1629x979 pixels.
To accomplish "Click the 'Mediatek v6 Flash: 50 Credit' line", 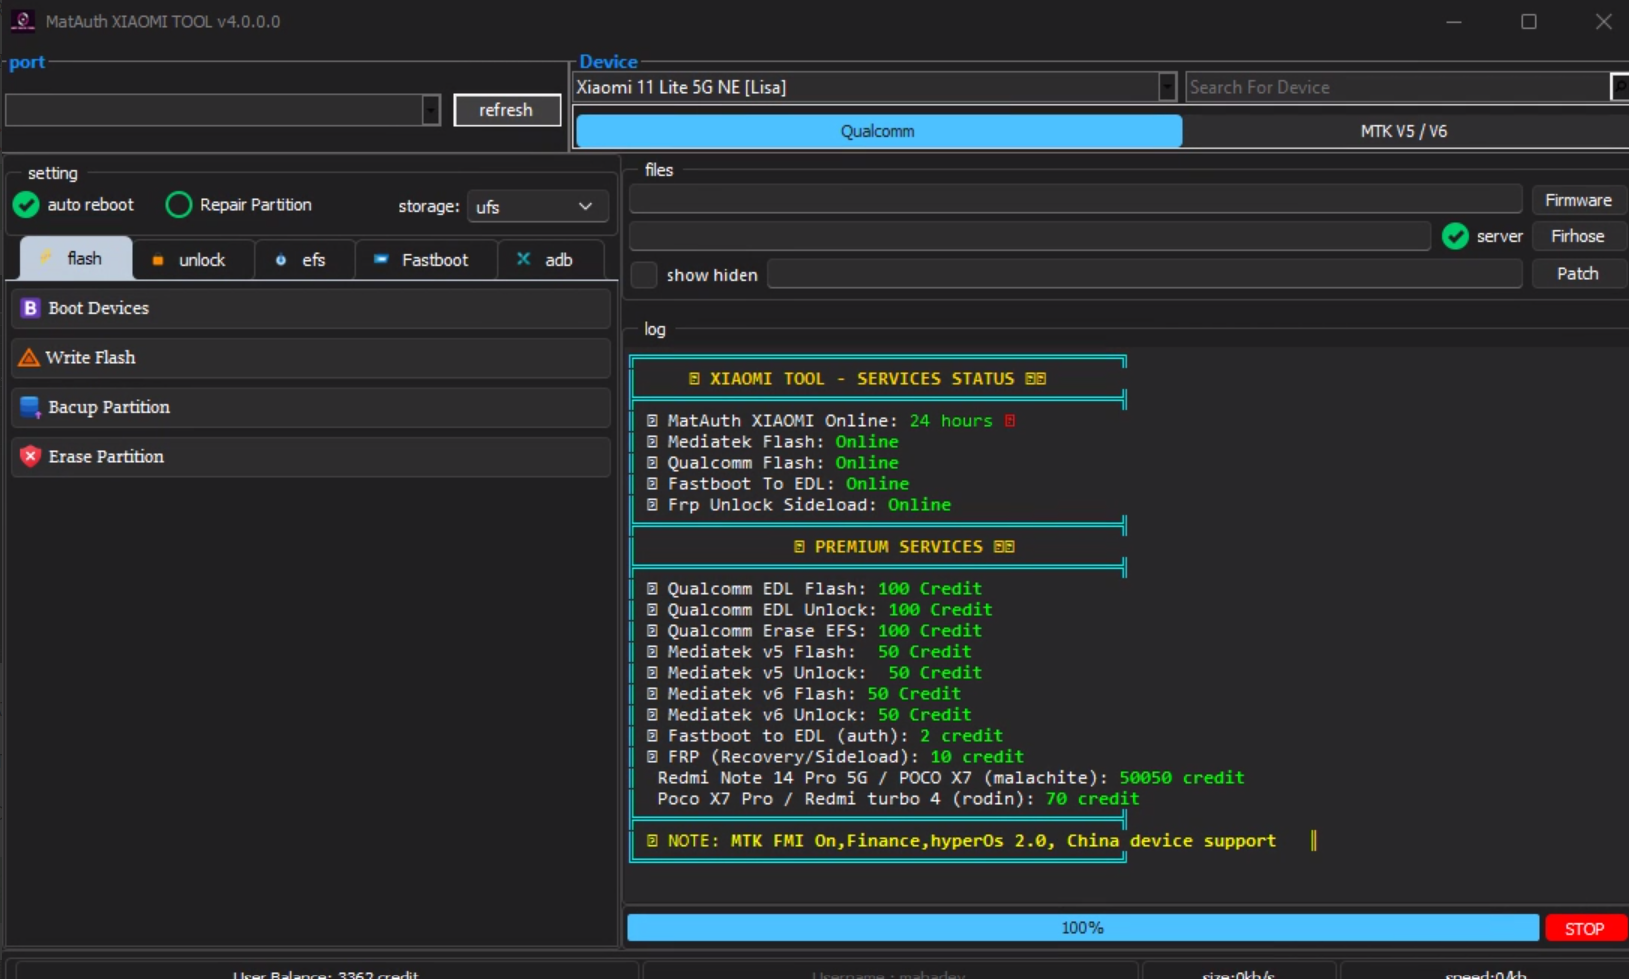I will pyautogui.click(x=804, y=694).
